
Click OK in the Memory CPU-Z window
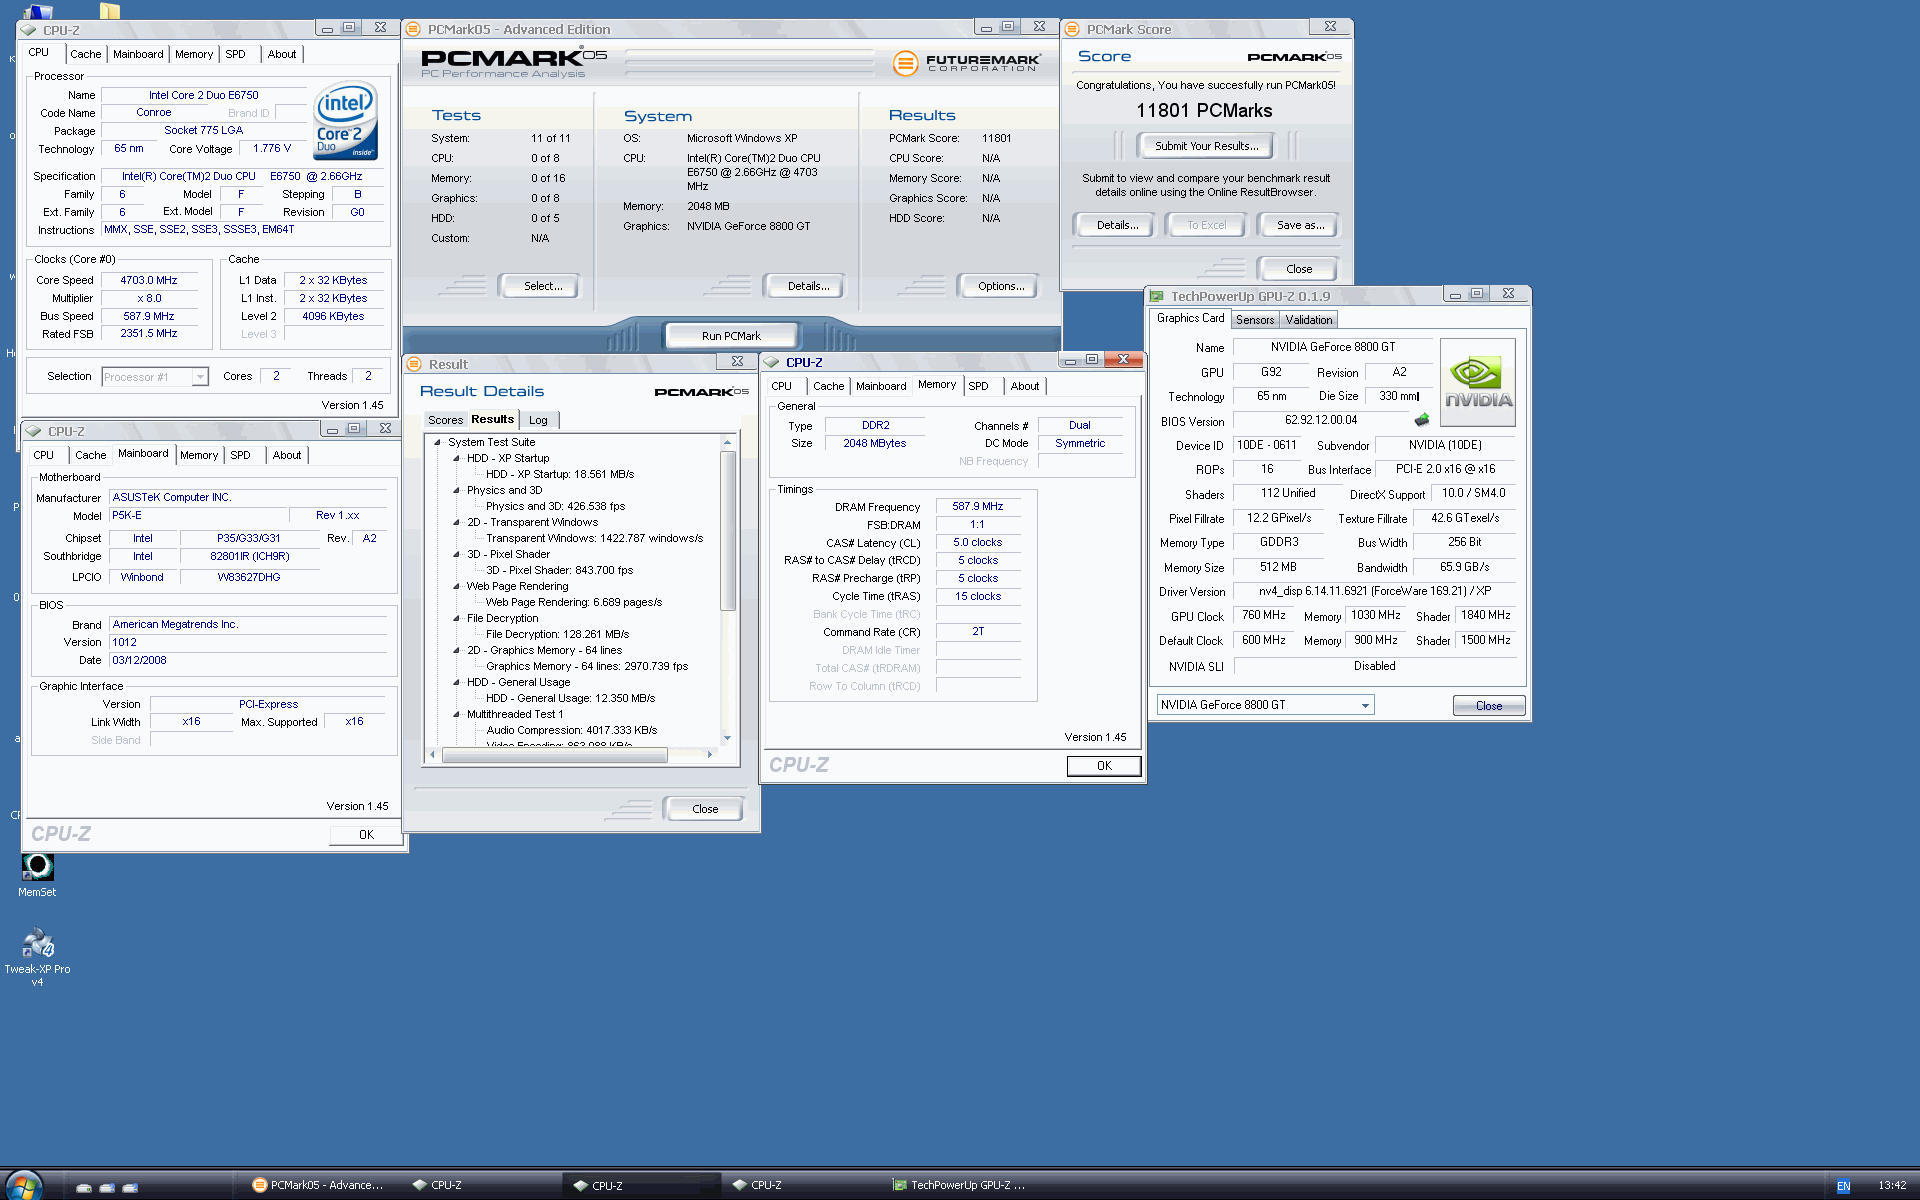tap(1104, 766)
